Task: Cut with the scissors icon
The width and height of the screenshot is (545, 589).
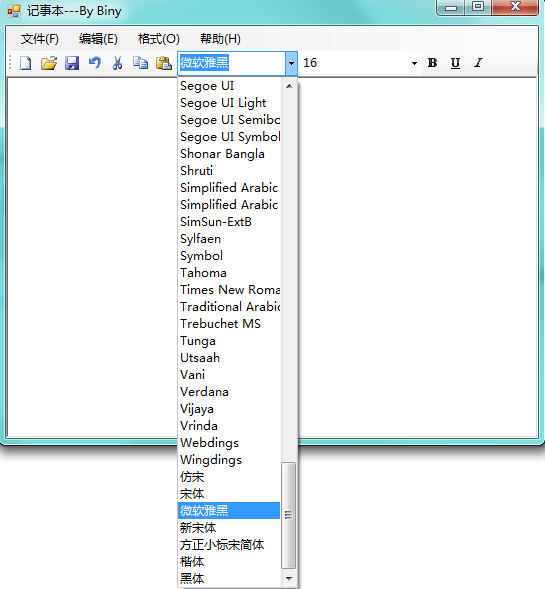Action: point(118,63)
